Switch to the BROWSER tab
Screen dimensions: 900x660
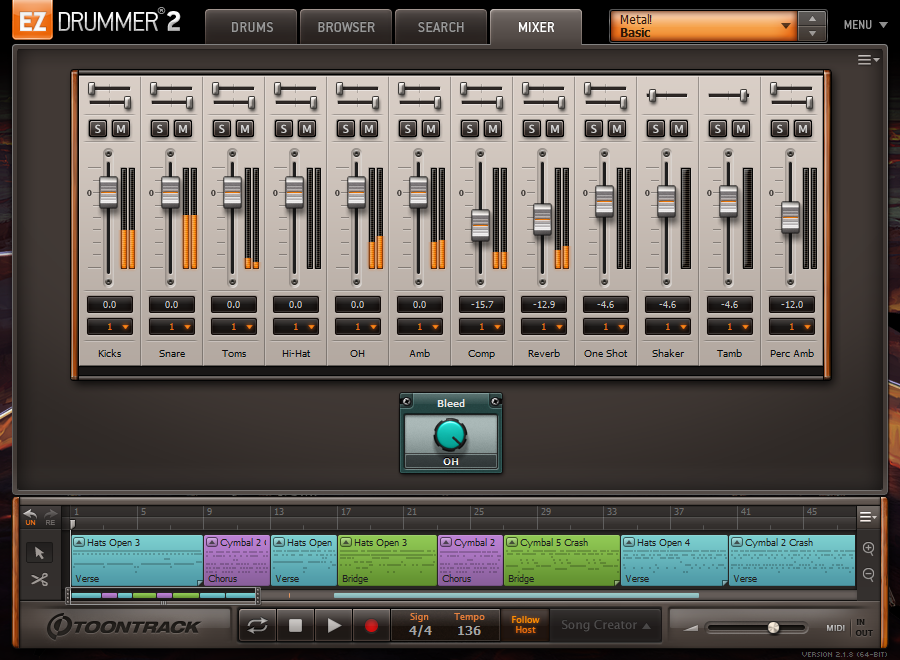click(346, 27)
